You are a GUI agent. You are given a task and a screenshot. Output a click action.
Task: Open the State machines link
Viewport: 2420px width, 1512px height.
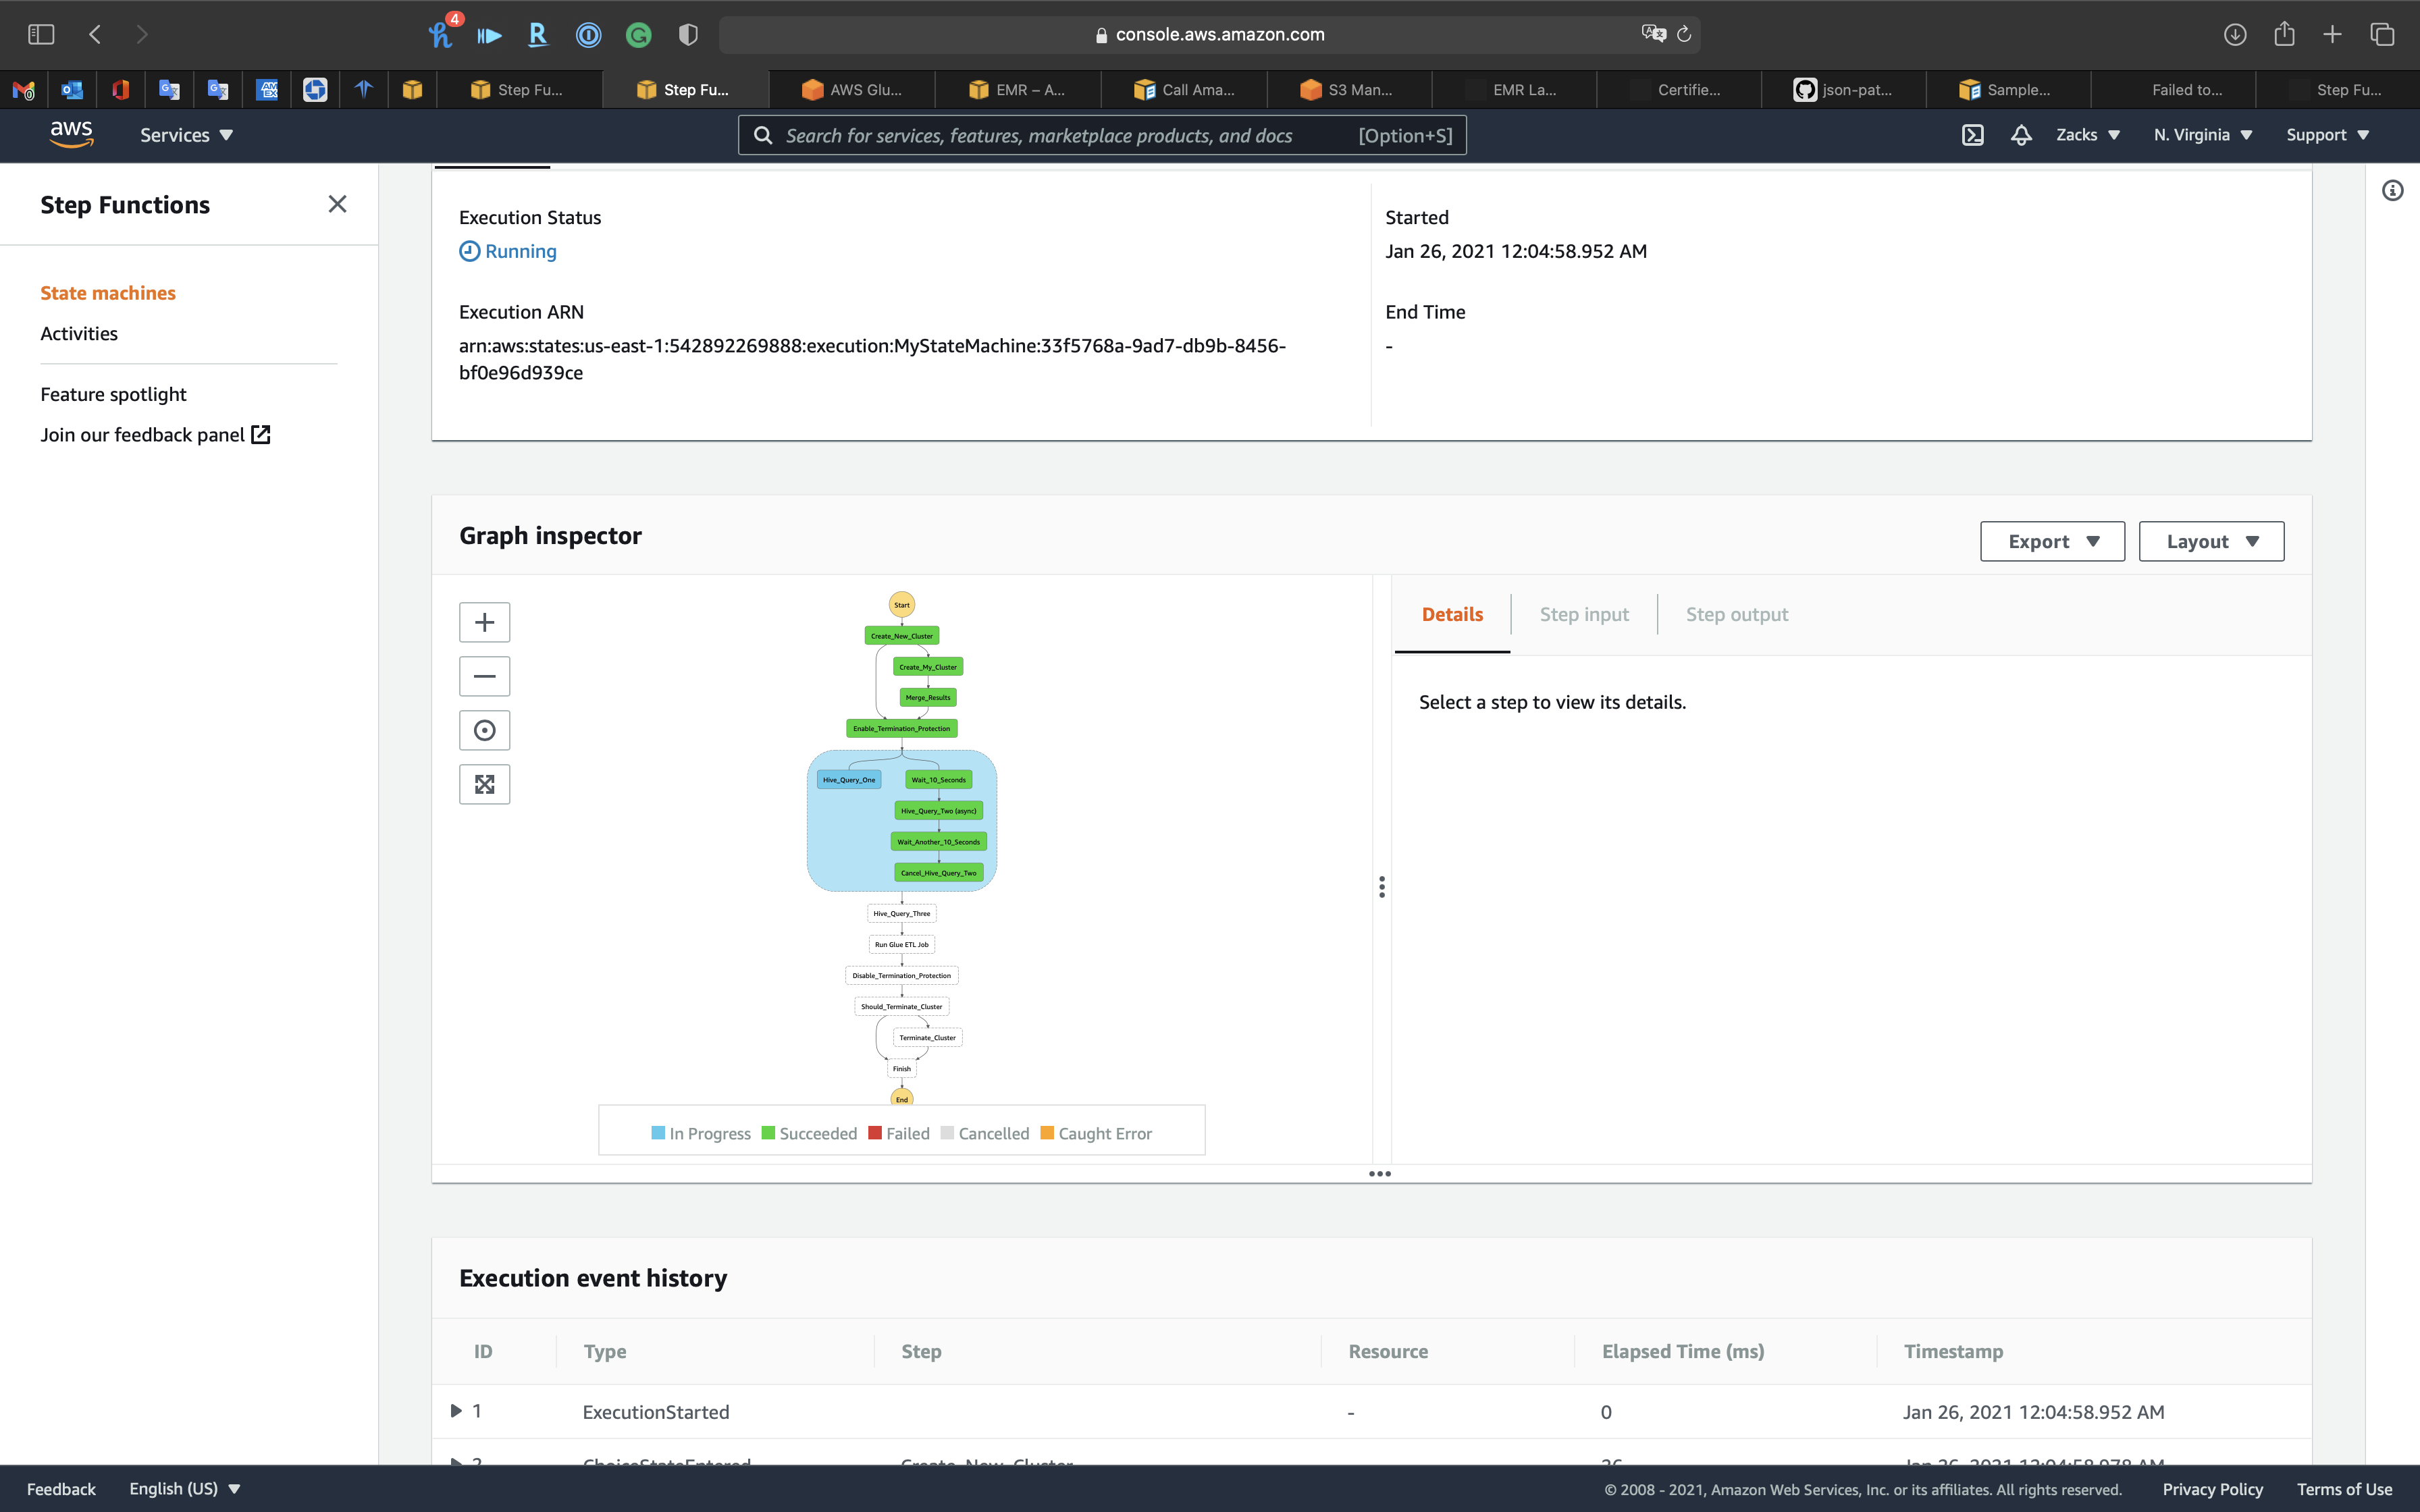108,293
